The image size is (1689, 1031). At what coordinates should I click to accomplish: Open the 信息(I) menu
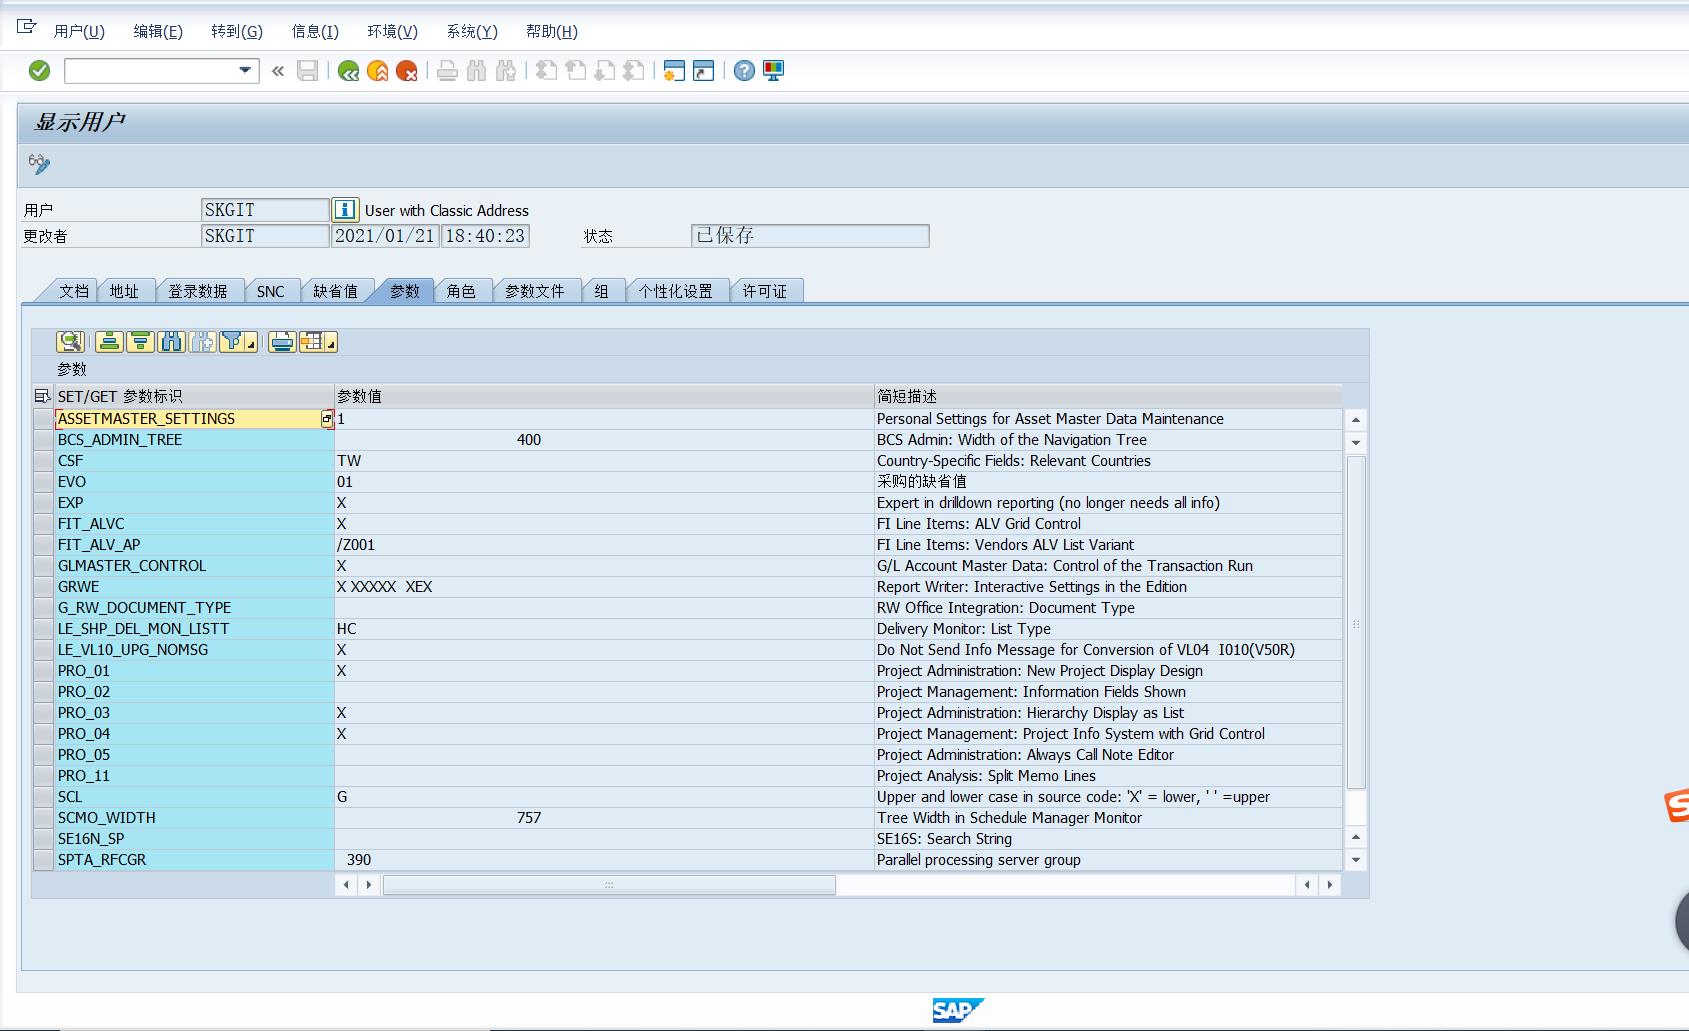click(x=315, y=31)
